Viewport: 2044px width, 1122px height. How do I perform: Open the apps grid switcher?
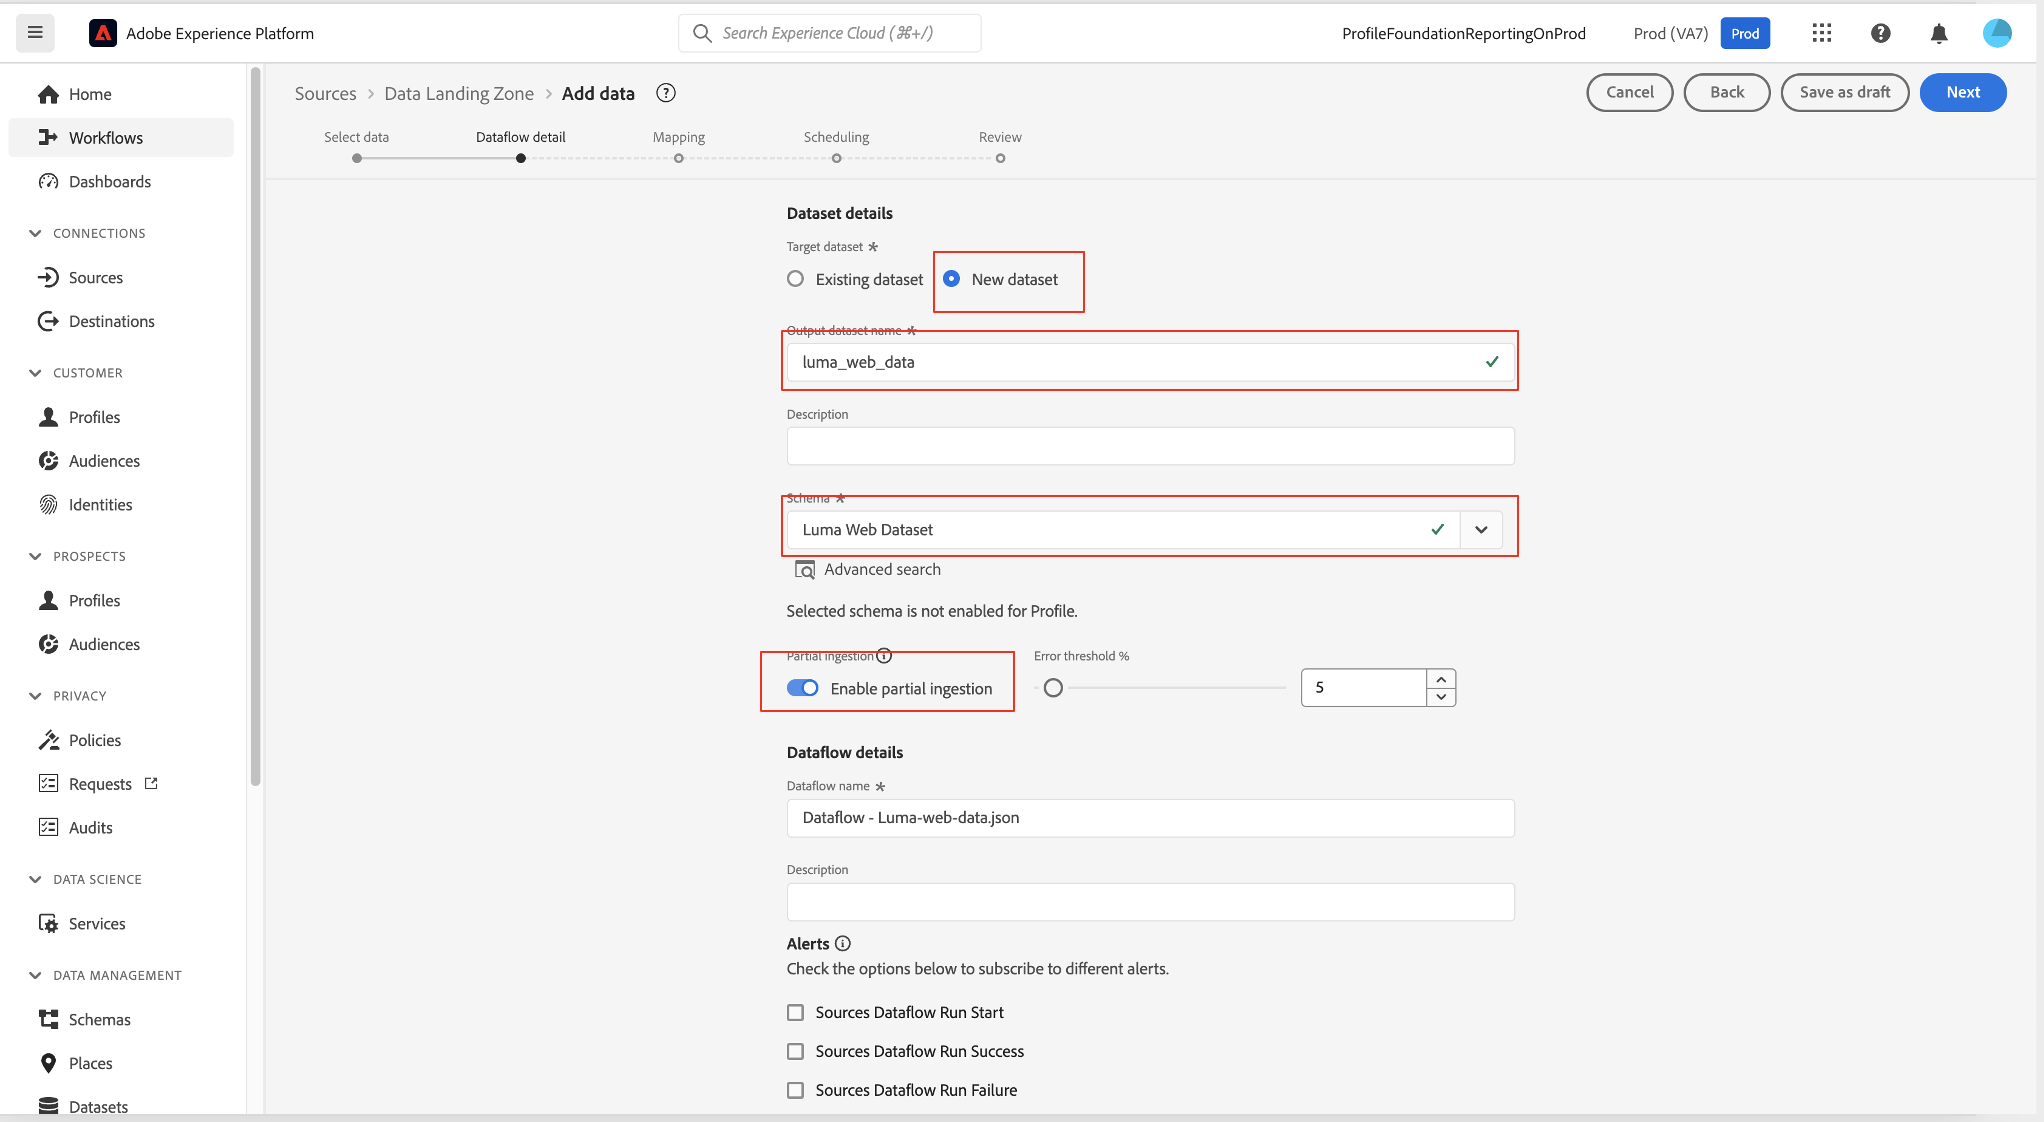(x=1822, y=33)
